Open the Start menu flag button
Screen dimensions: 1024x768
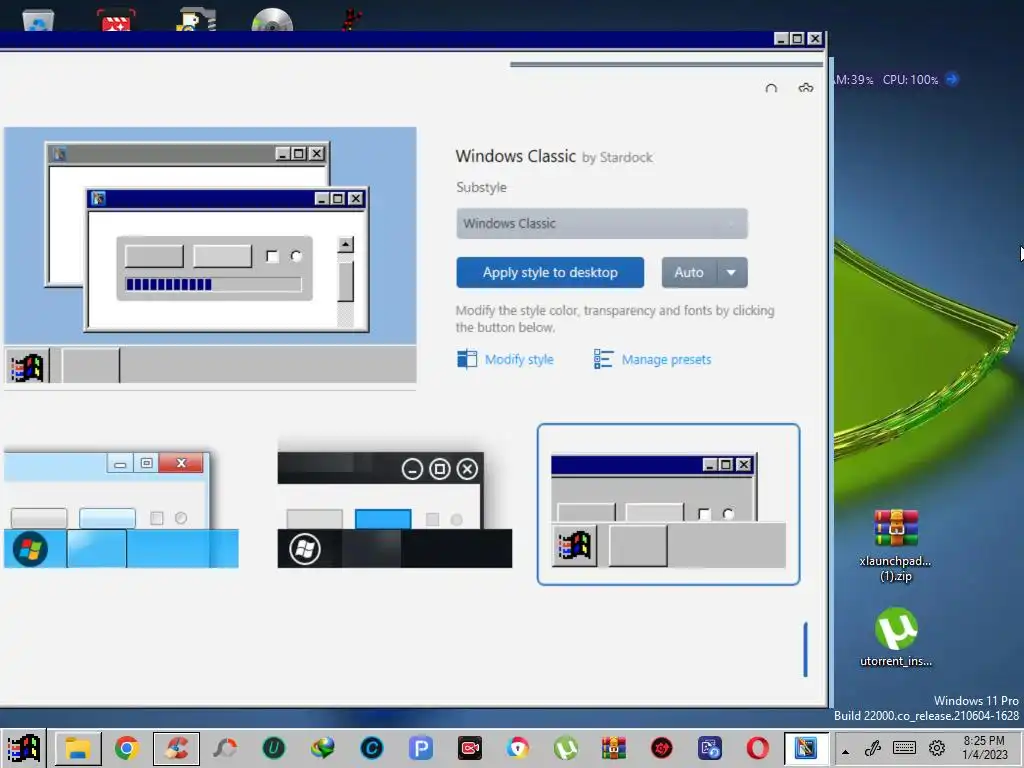click(24, 748)
